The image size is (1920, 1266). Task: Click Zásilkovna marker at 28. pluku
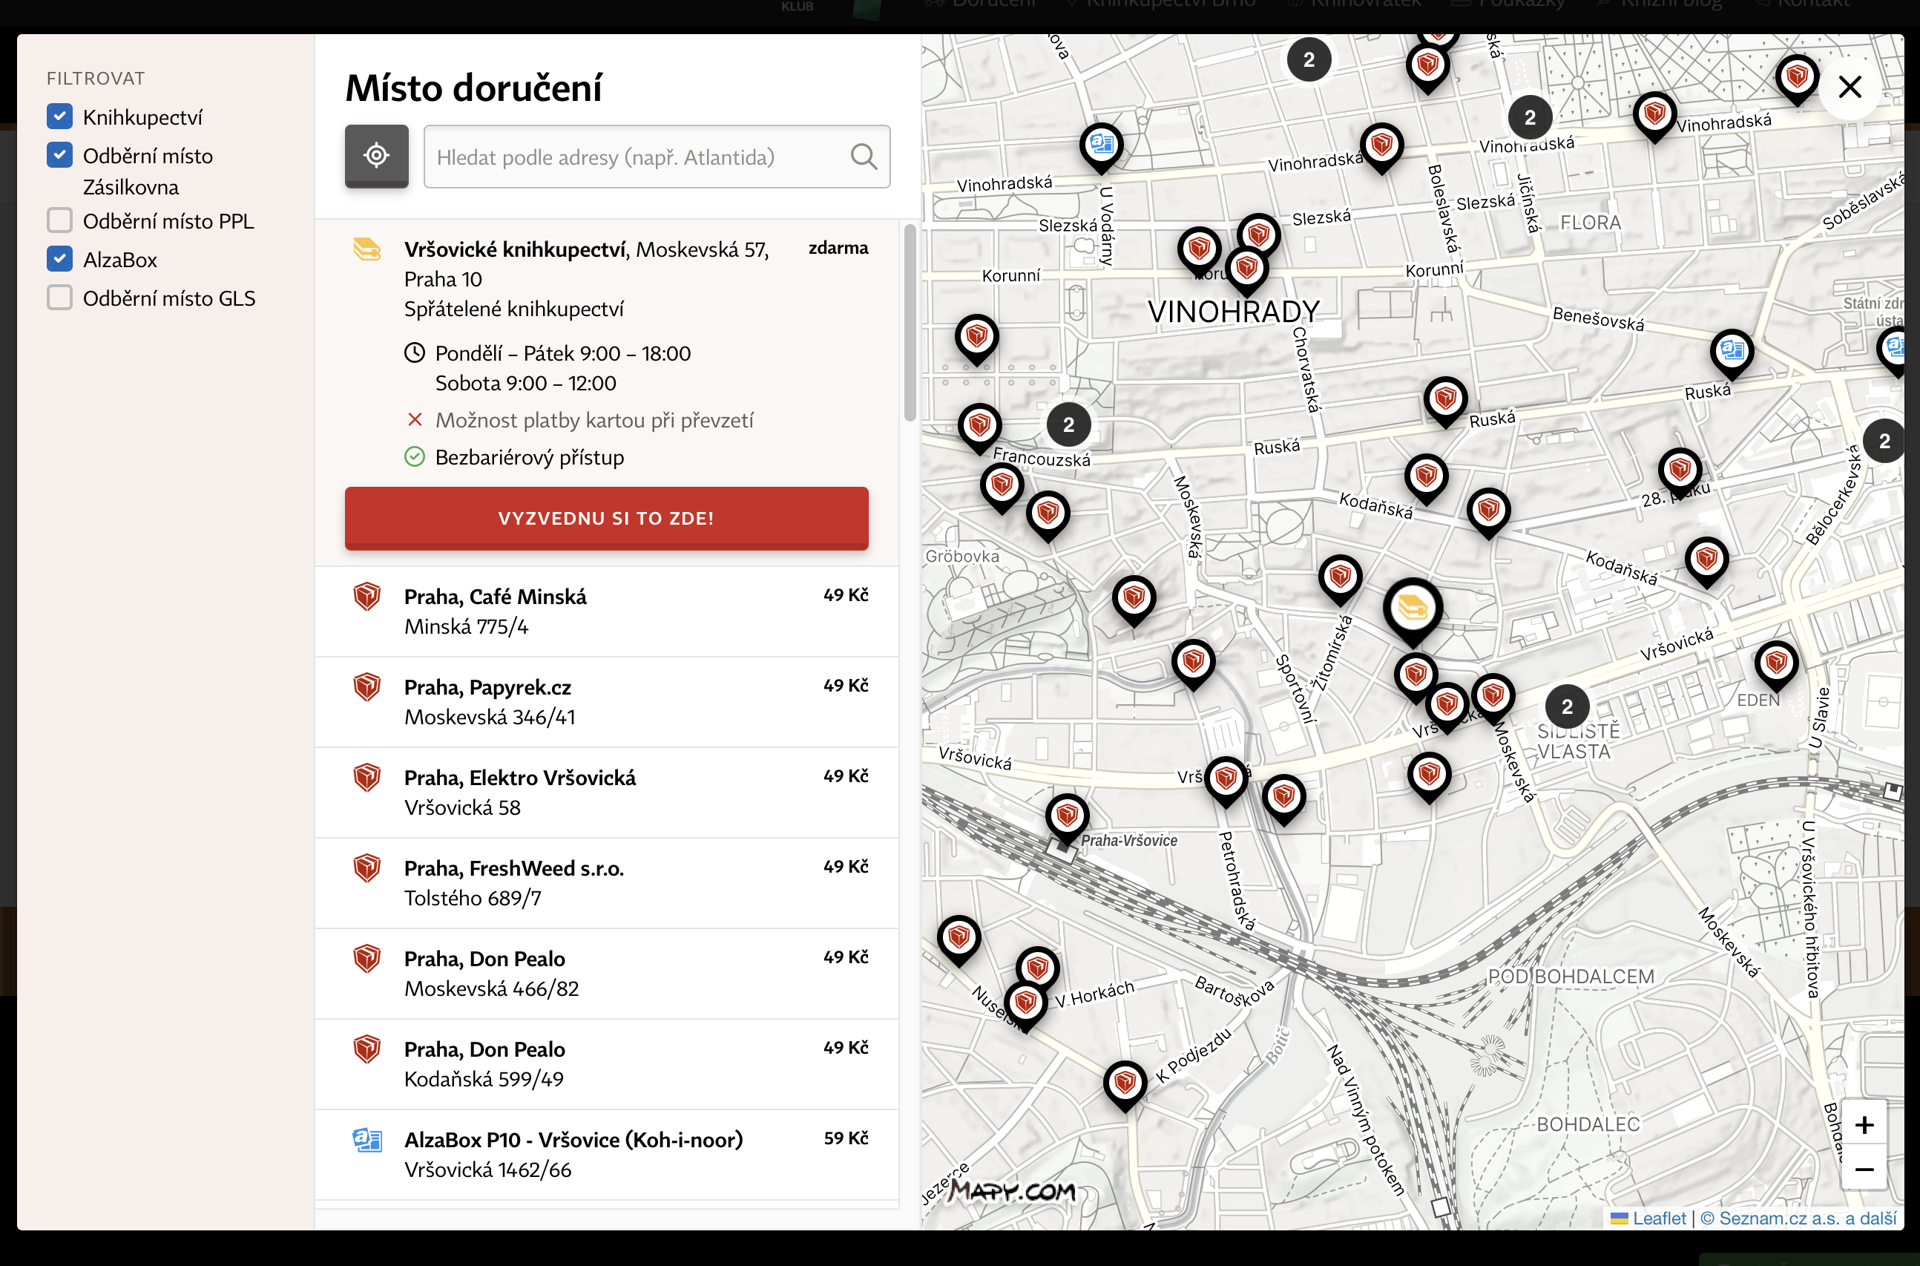tap(1680, 472)
